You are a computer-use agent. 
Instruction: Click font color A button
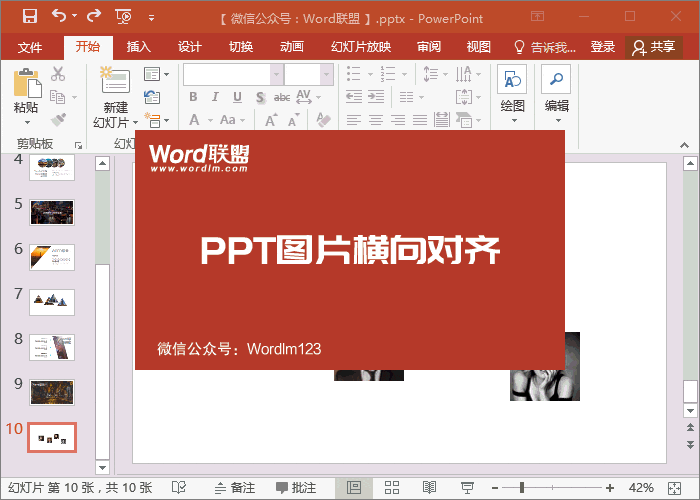[194, 120]
